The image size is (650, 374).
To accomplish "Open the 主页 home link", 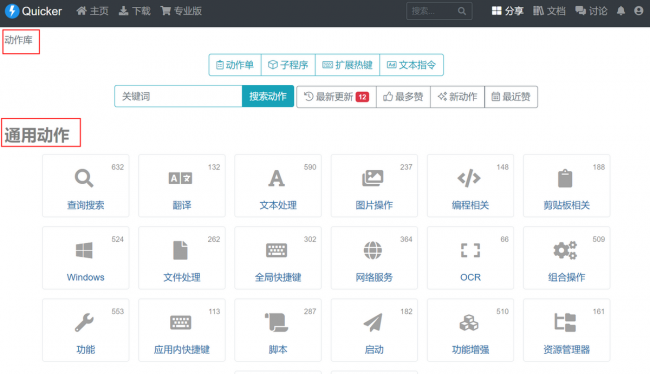I will tap(92, 11).
